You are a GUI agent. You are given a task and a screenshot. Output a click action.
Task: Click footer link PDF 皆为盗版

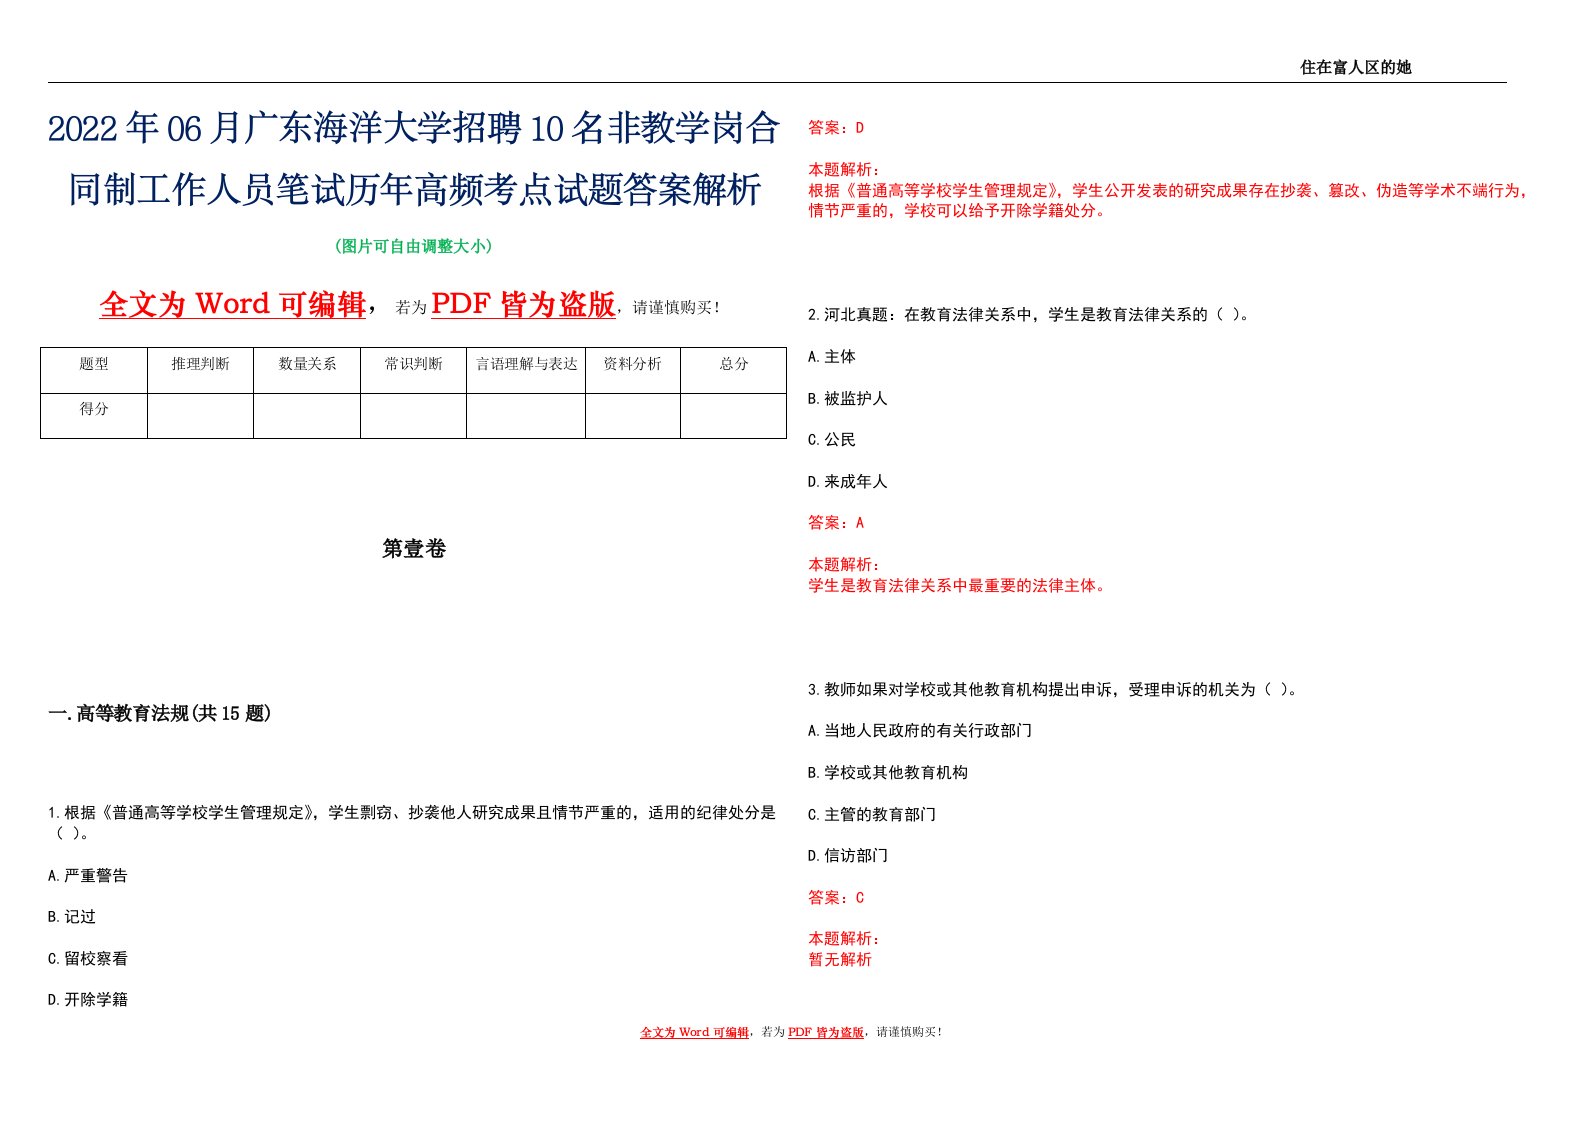click(826, 1033)
